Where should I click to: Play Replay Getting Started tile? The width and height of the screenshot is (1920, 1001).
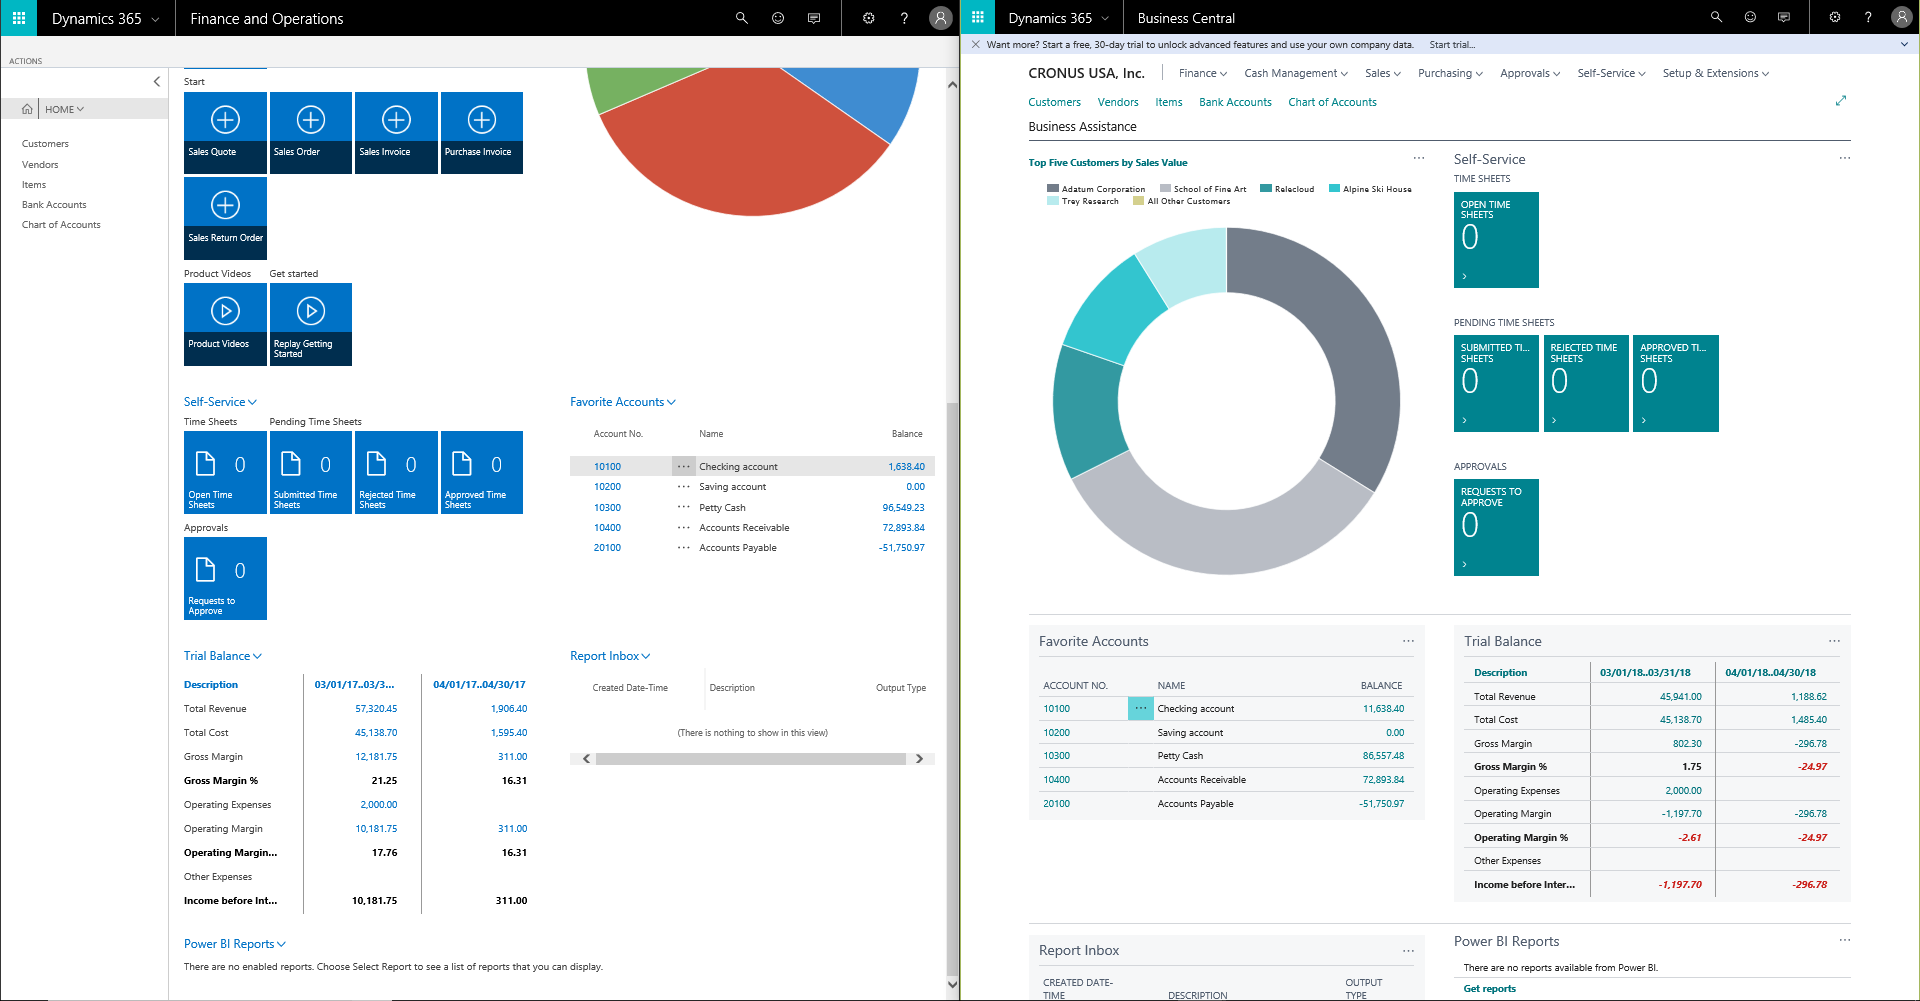[311, 324]
